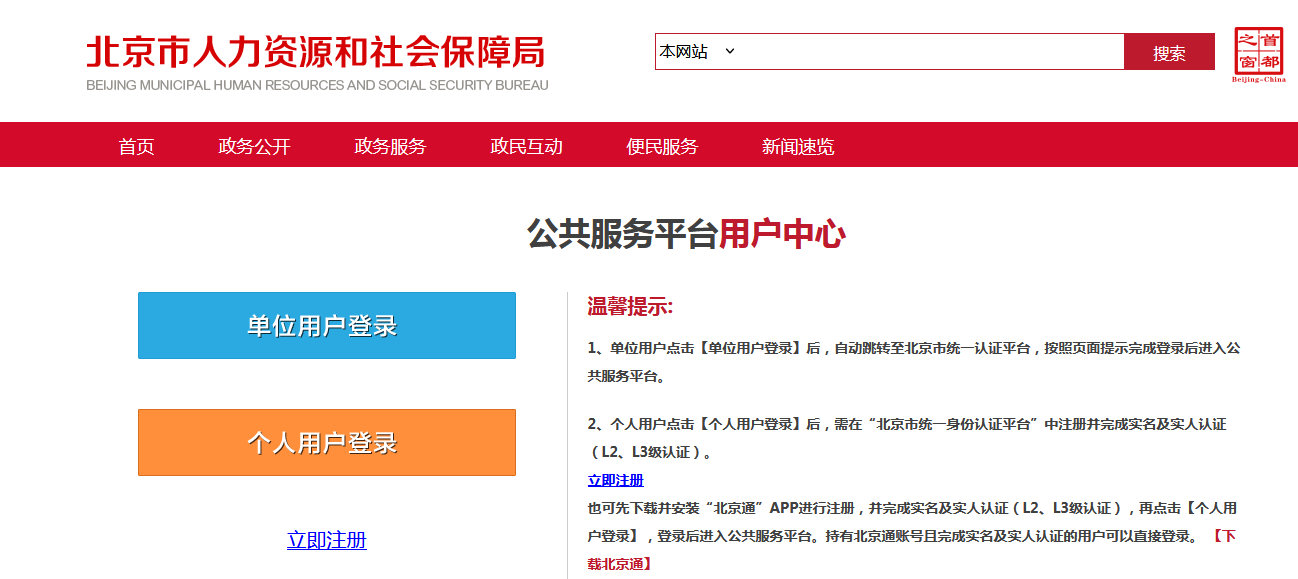1298x579 pixels.
Task: Click the 搜索 search button
Action: pos(1168,50)
